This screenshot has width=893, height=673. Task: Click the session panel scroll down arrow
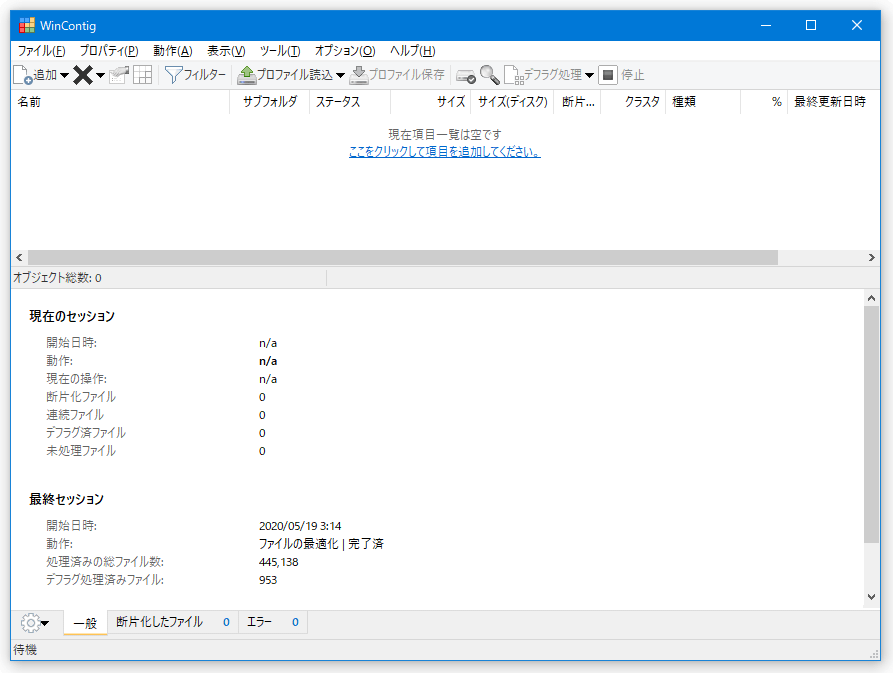[x=871, y=597]
